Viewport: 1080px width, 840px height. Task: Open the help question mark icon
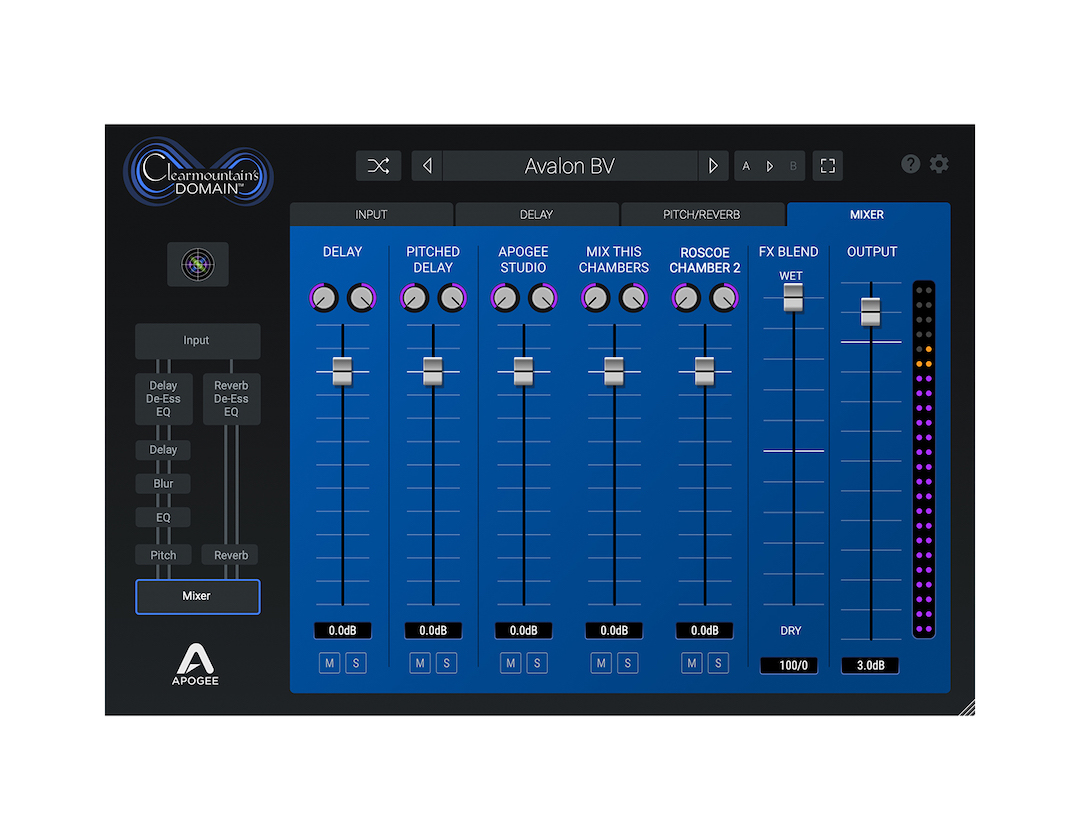pos(910,164)
